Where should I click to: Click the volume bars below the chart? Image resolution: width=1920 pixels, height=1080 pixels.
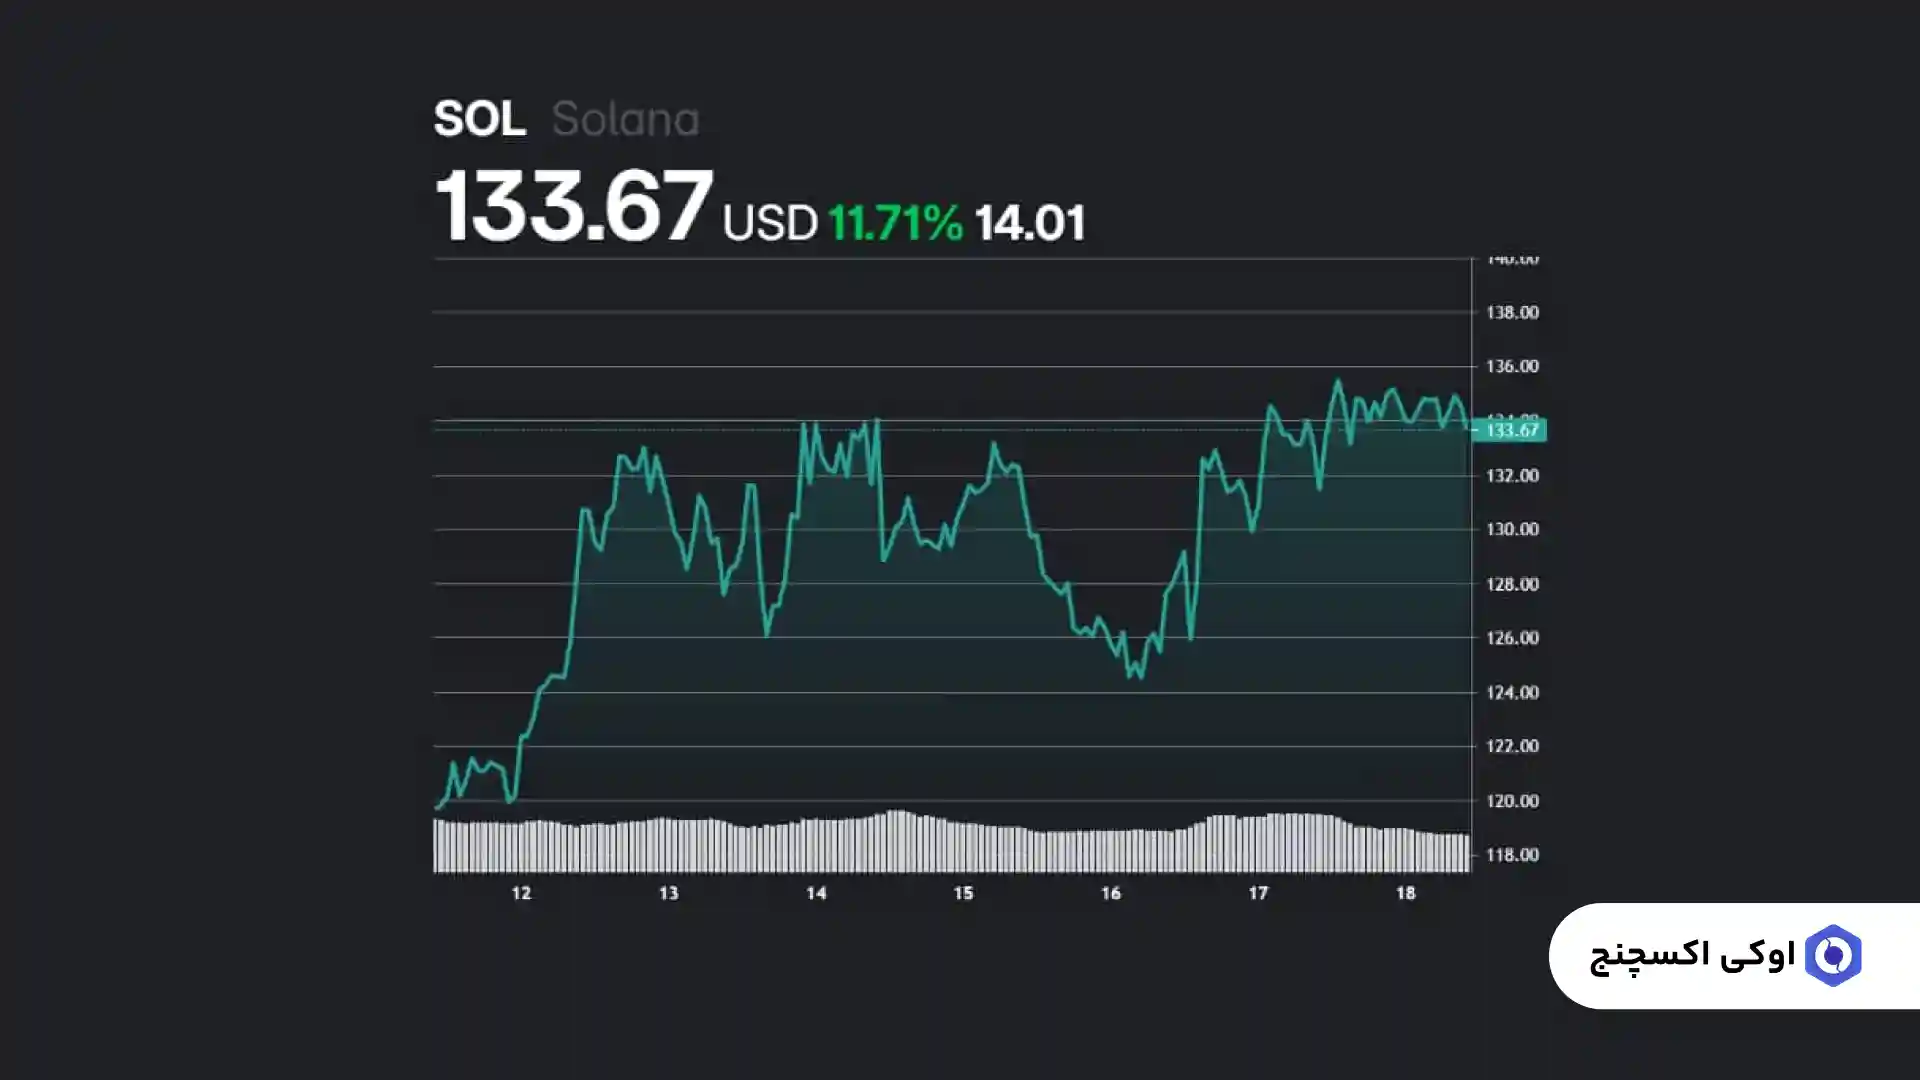coord(950,845)
